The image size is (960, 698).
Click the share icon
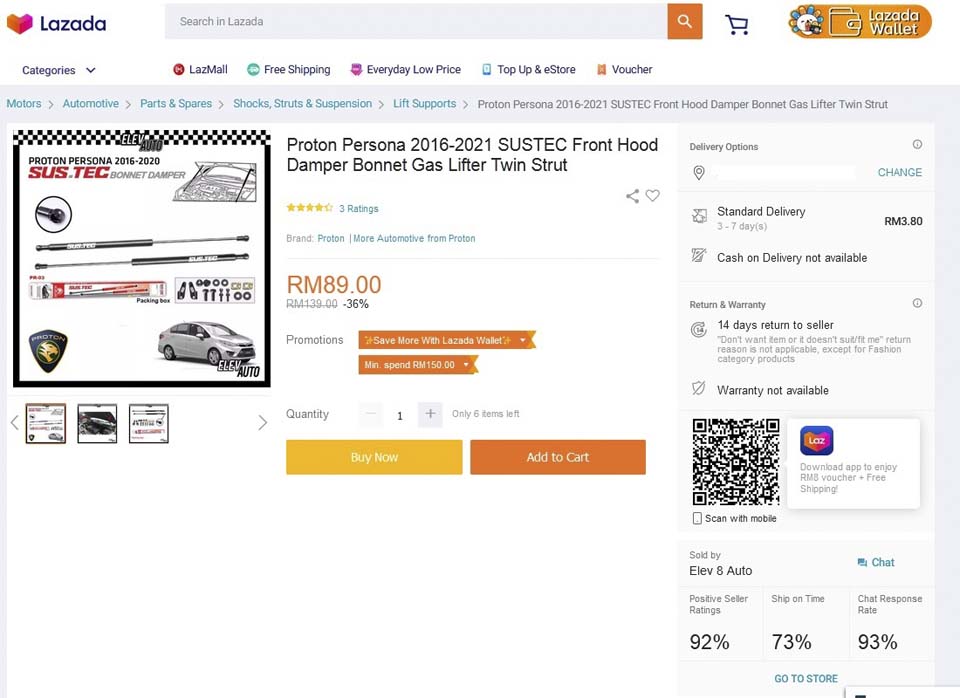point(632,196)
